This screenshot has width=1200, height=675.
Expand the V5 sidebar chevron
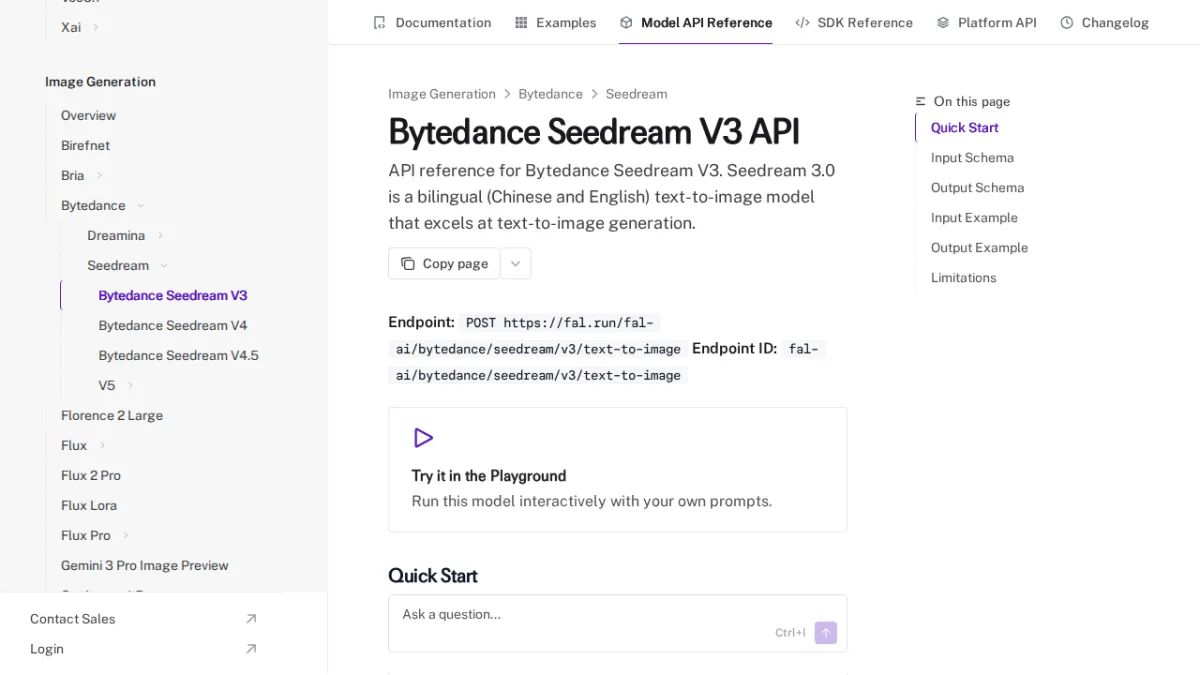pyautogui.click(x=130, y=386)
